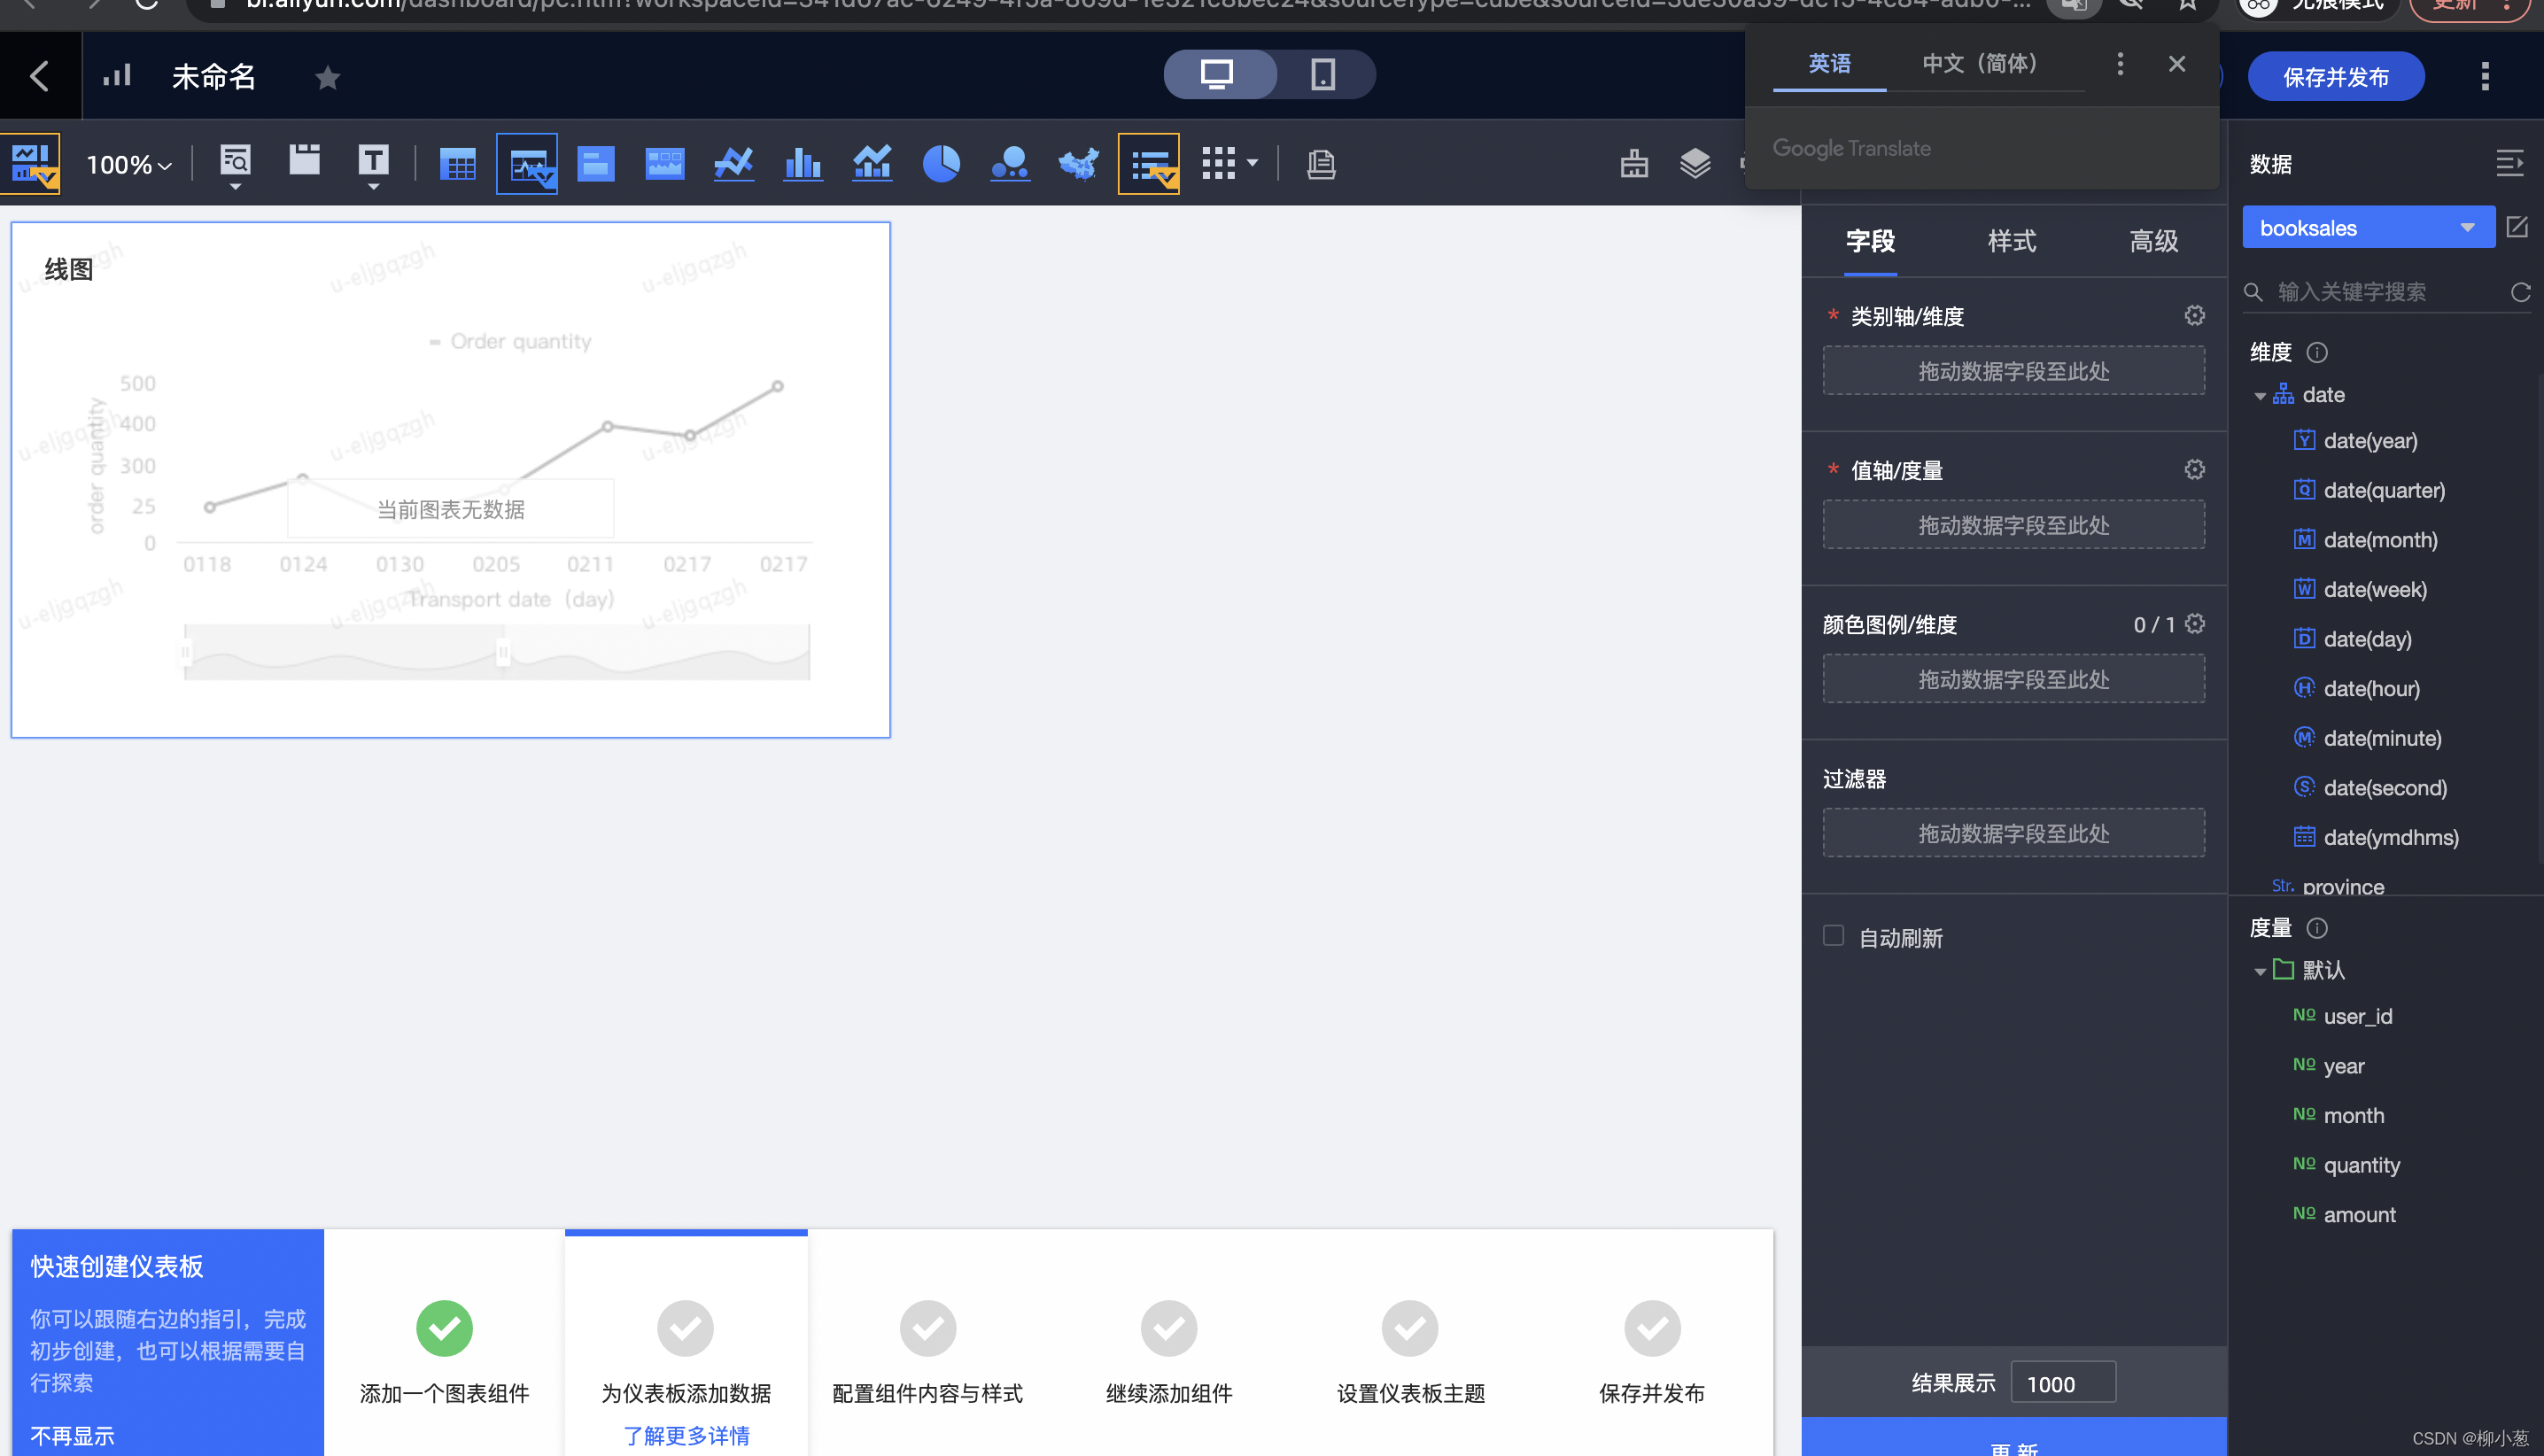Add a bar chart
Screen dimensions: 2544x1456
pos(803,163)
